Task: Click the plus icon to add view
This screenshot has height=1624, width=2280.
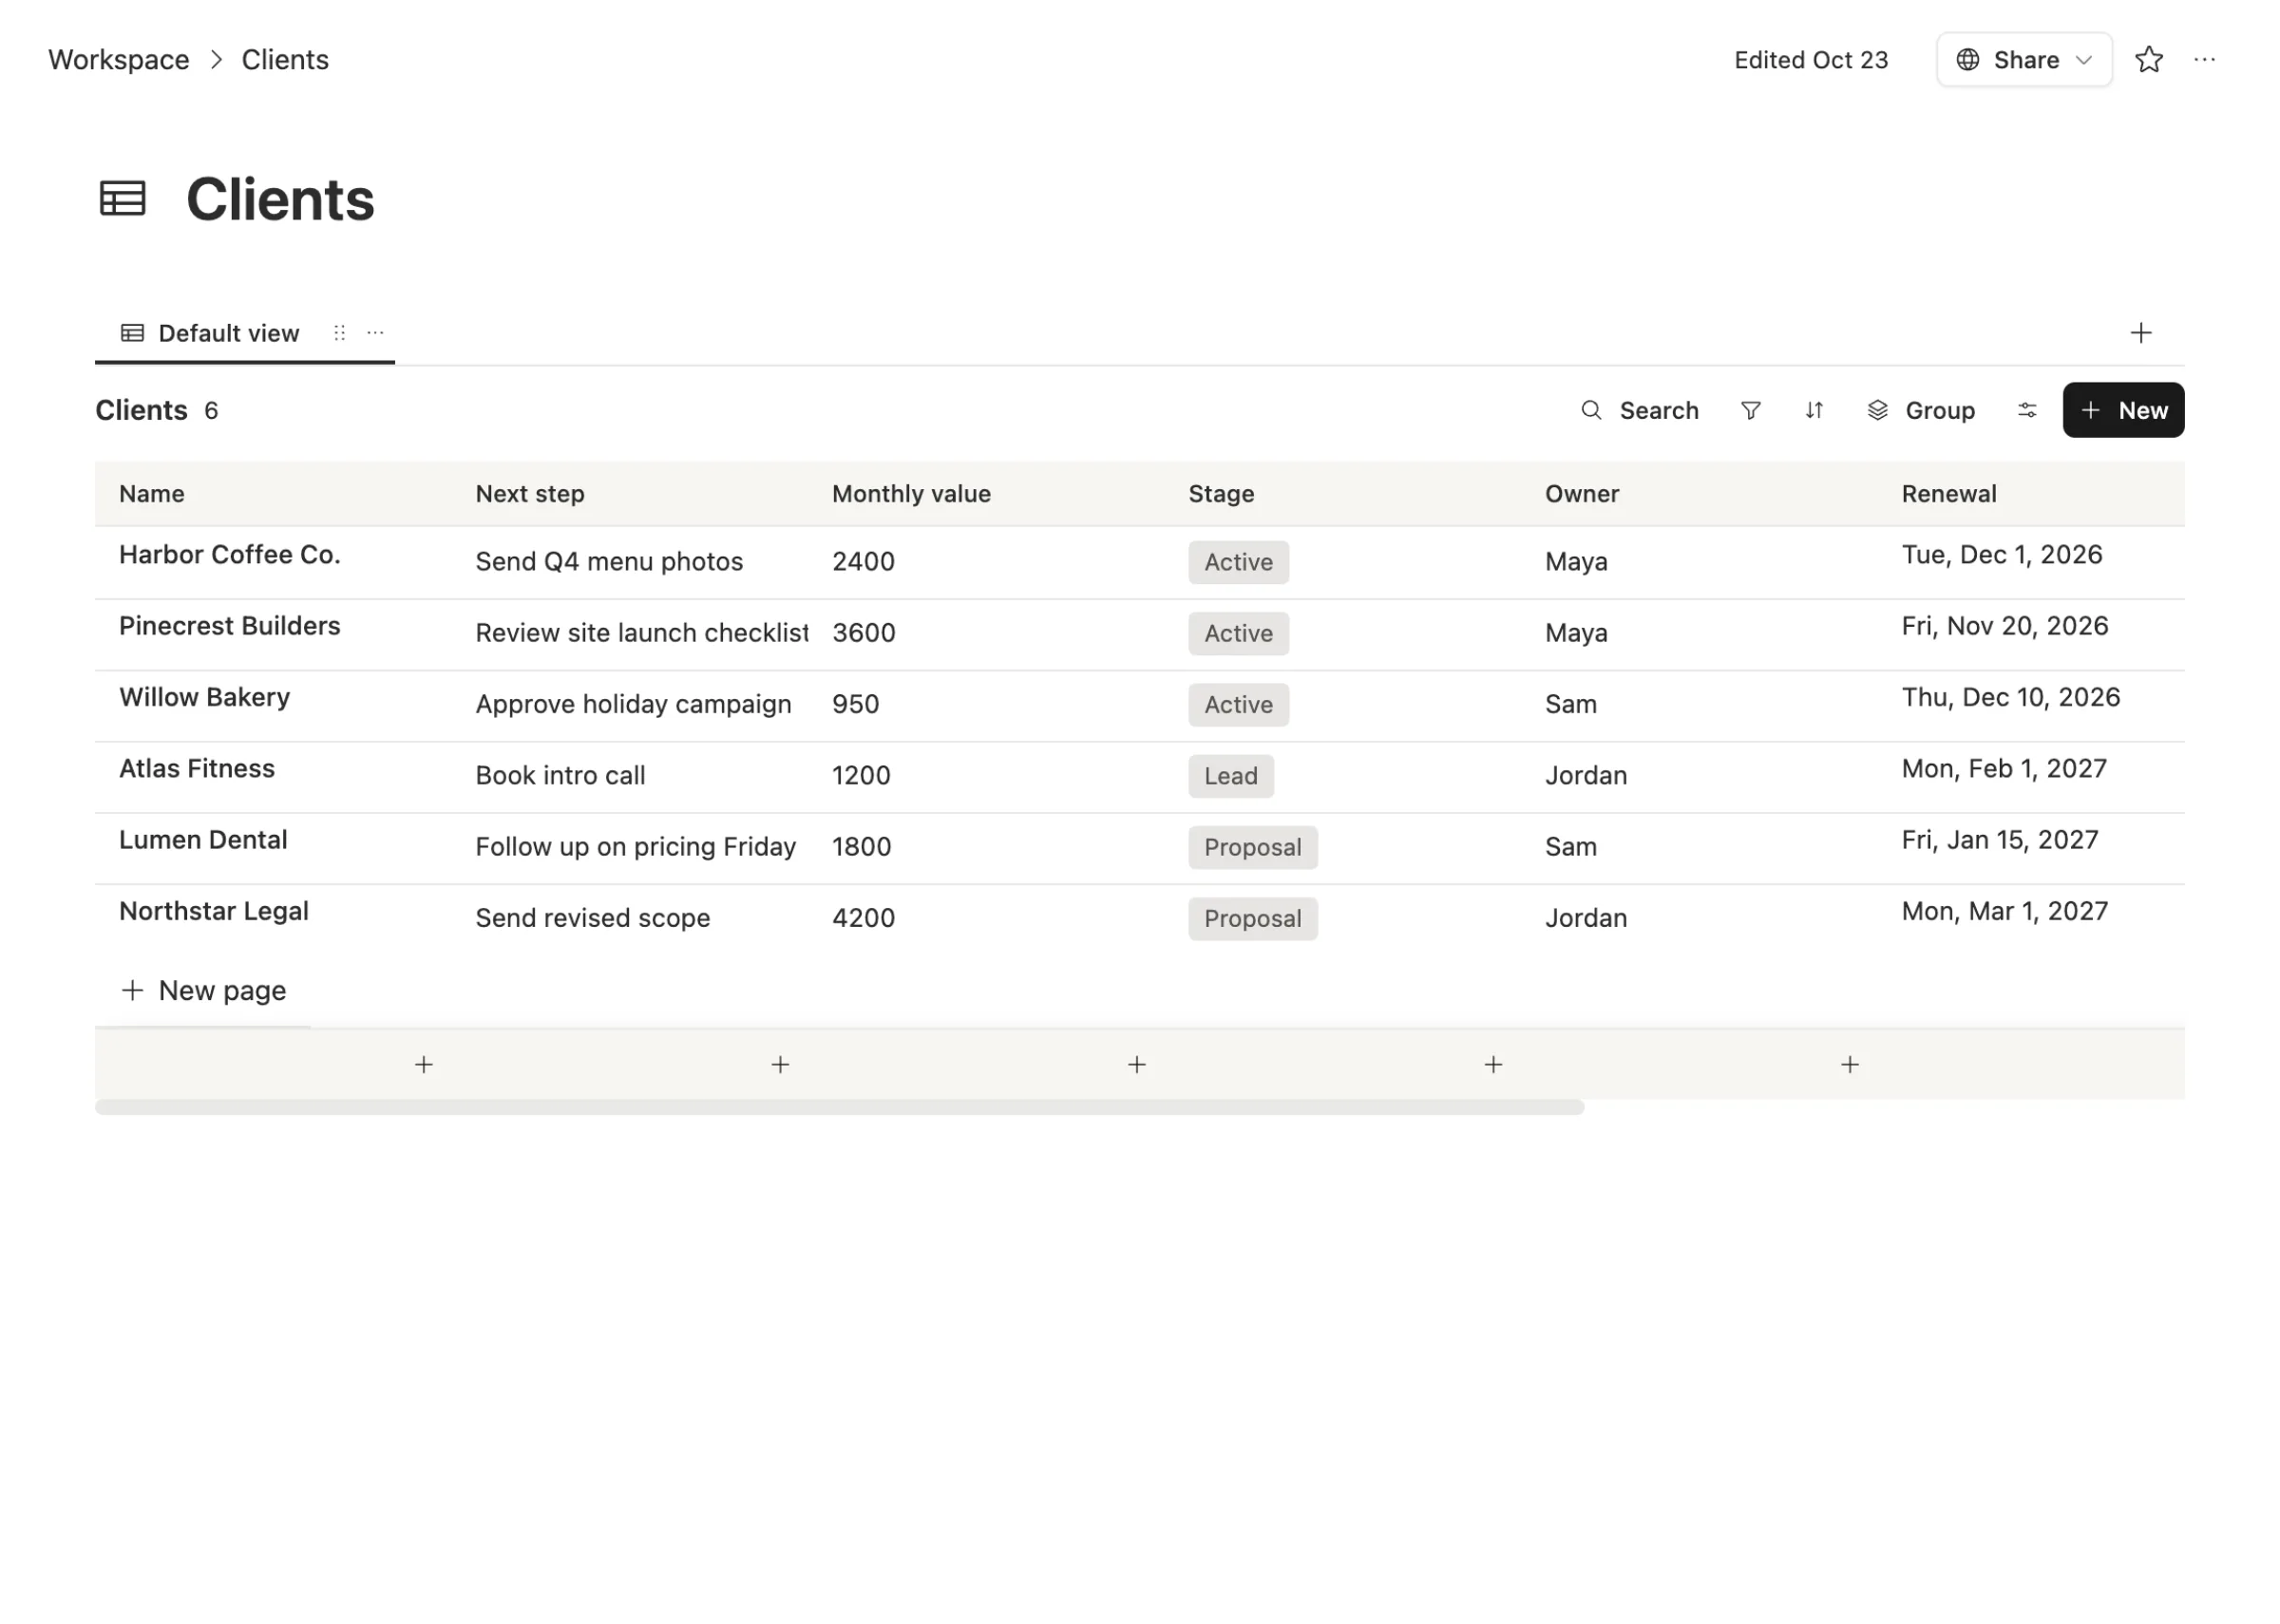Action: click(2140, 333)
